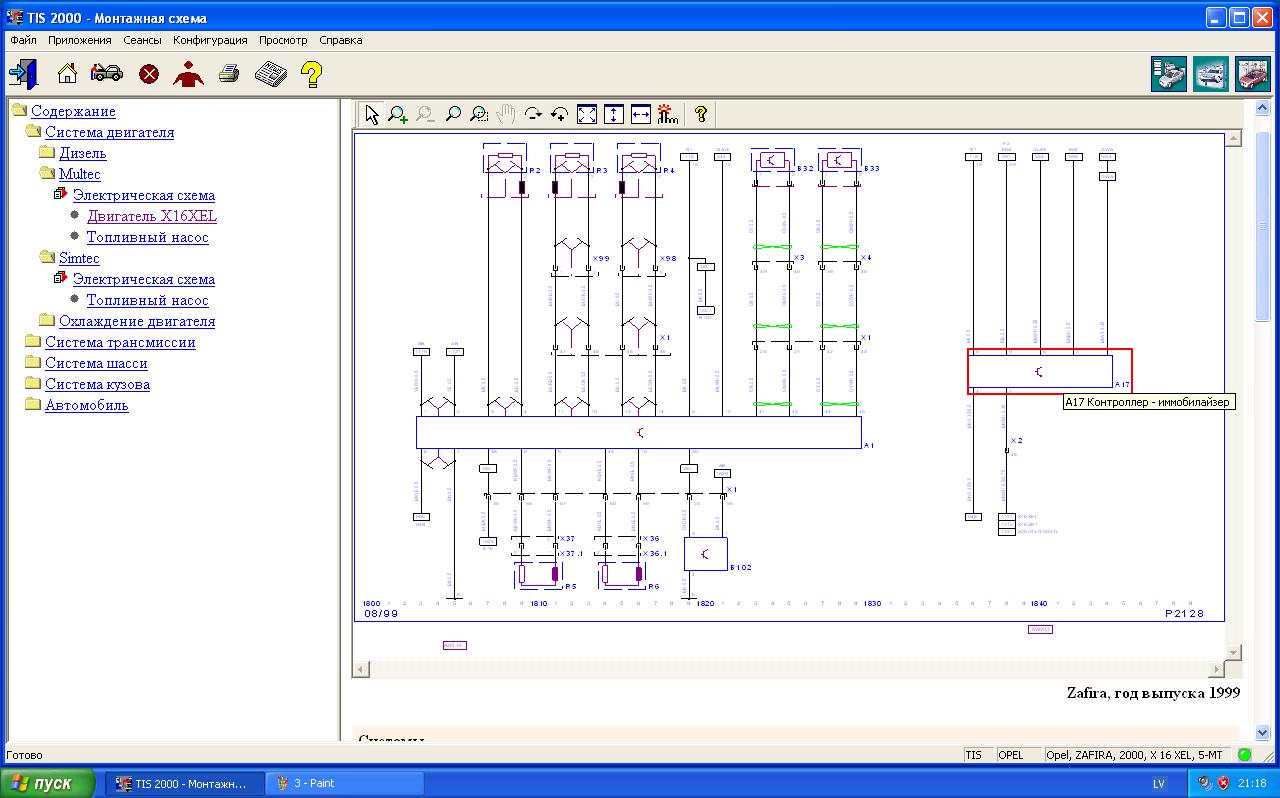The image size is (1280, 798).
Task: Open the Просмотр menu
Action: click(x=283, y=40)
